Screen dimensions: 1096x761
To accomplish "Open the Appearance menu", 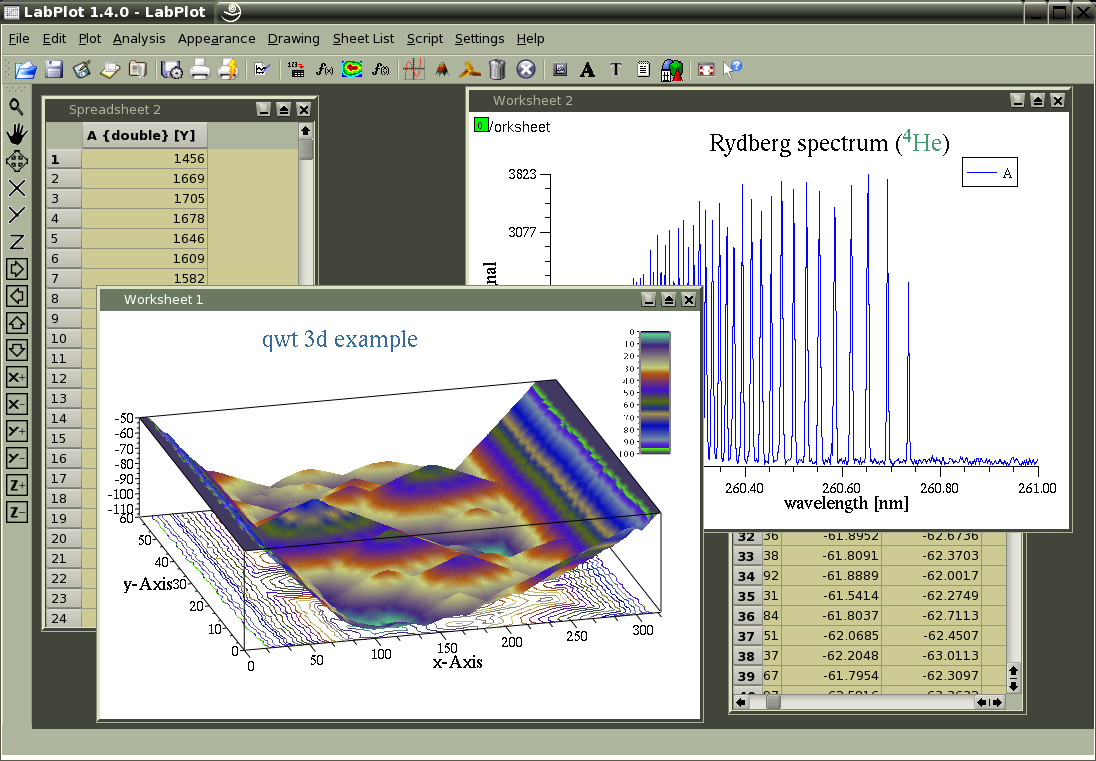I will pos(216,38).
